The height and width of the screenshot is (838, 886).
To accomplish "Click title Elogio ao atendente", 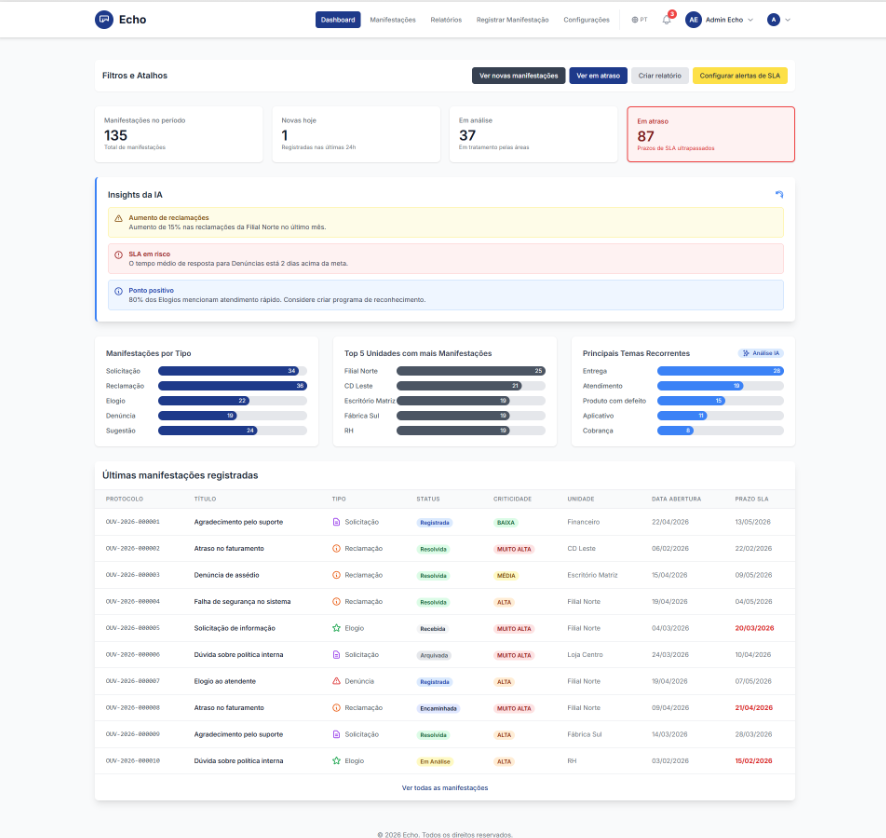I will click(225, 681).
